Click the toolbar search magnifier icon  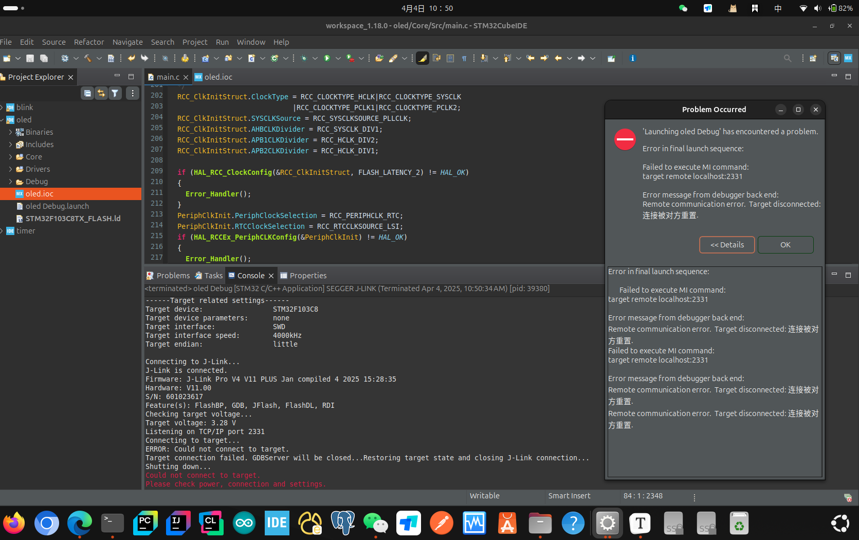pos(787,58)
